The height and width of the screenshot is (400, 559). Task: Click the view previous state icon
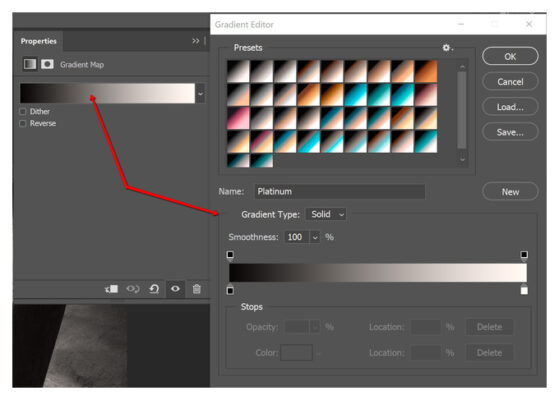pyautogui.click(x=133, y=289)
